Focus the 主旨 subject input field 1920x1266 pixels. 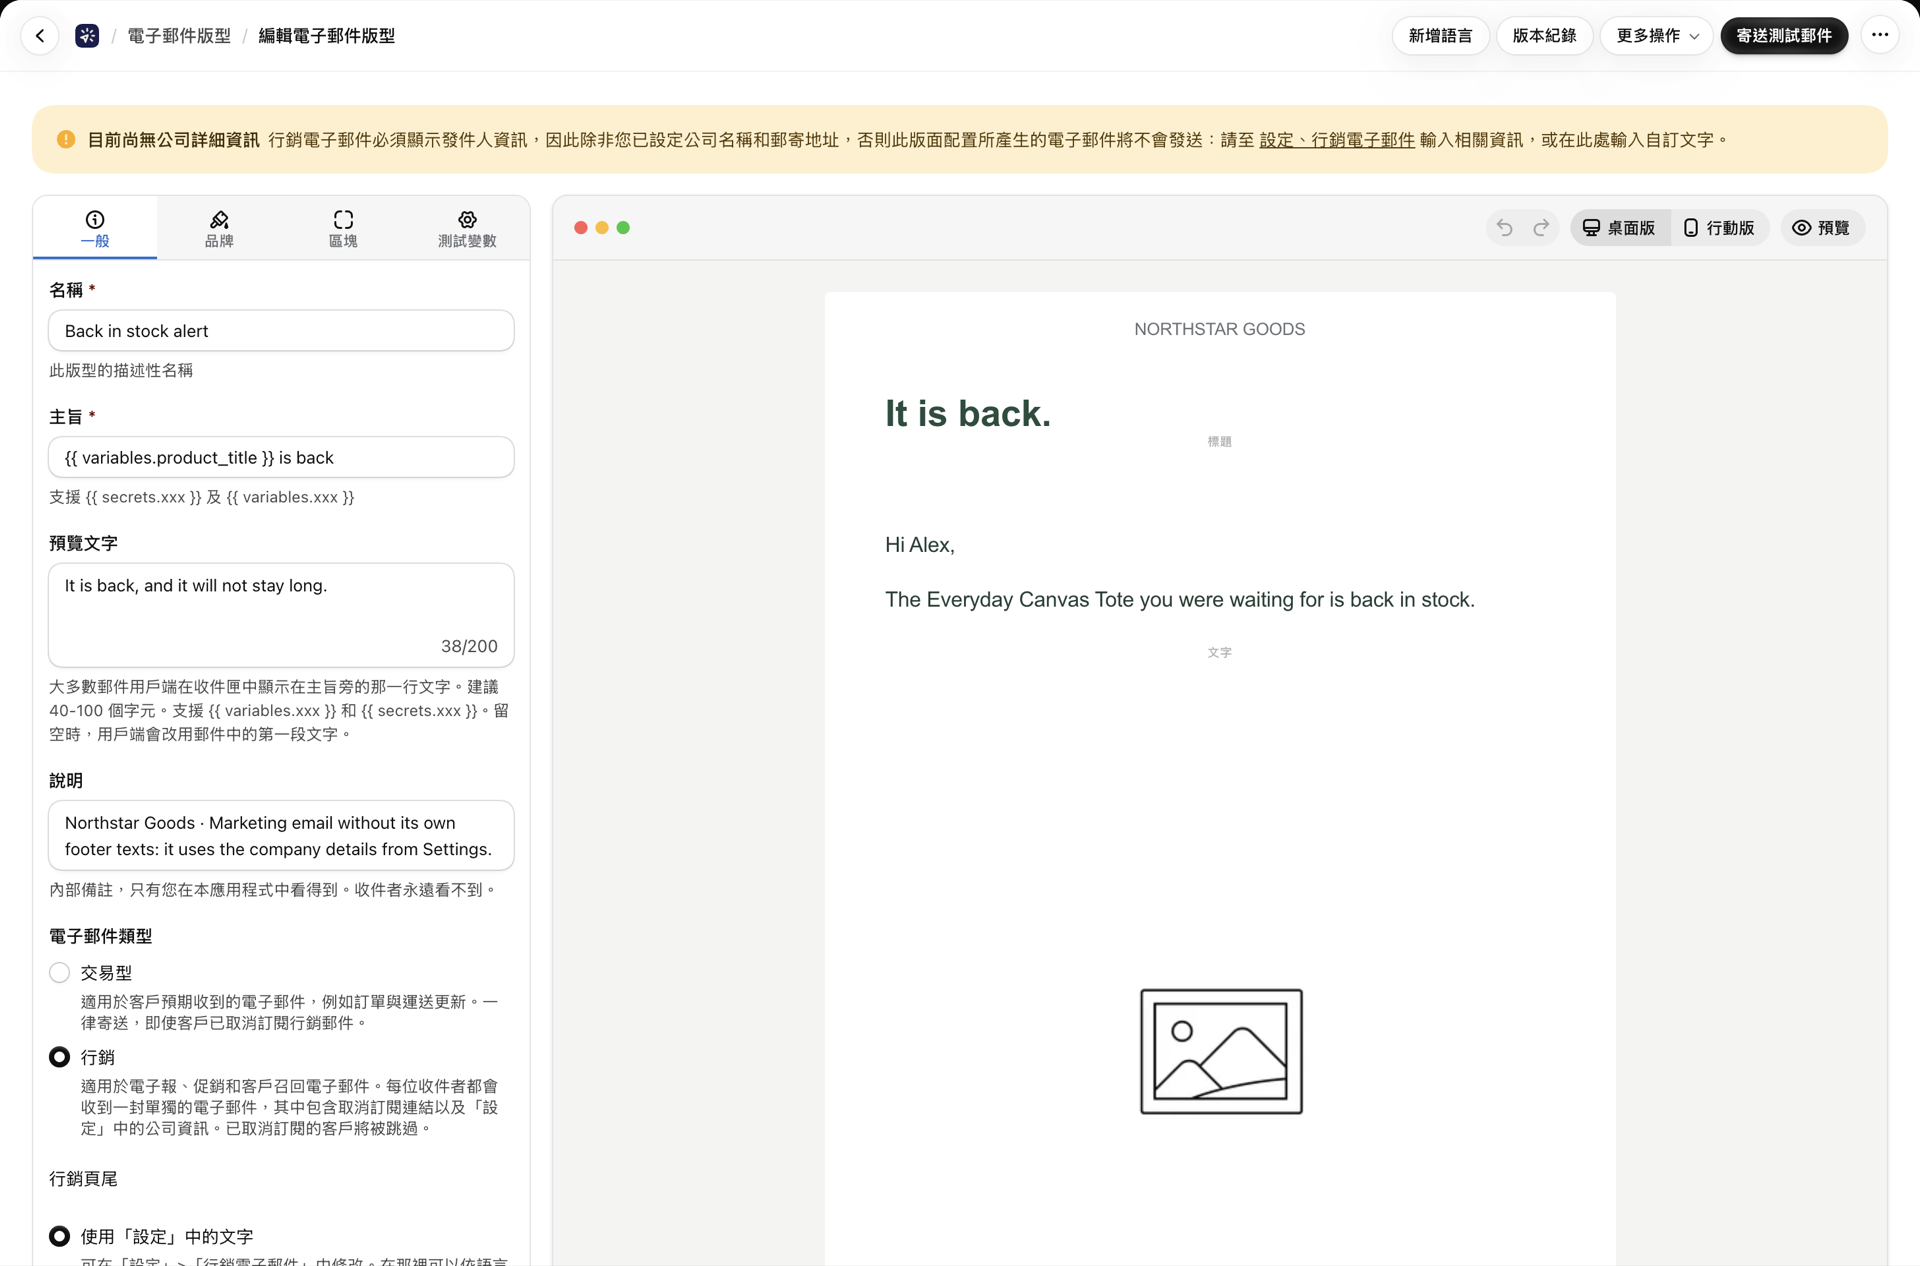pos(281,458)
